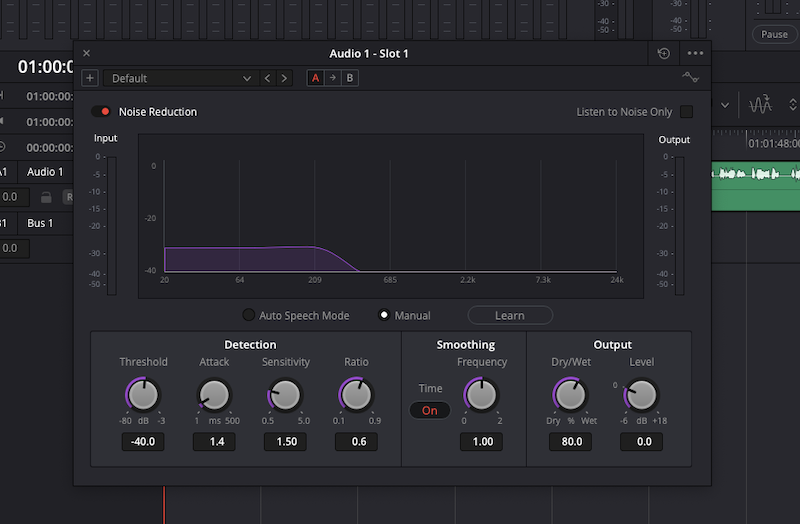The image size is (800, 524).
Task: Edit Threshold value field -40.0
Action: click(x=143, y=441)
